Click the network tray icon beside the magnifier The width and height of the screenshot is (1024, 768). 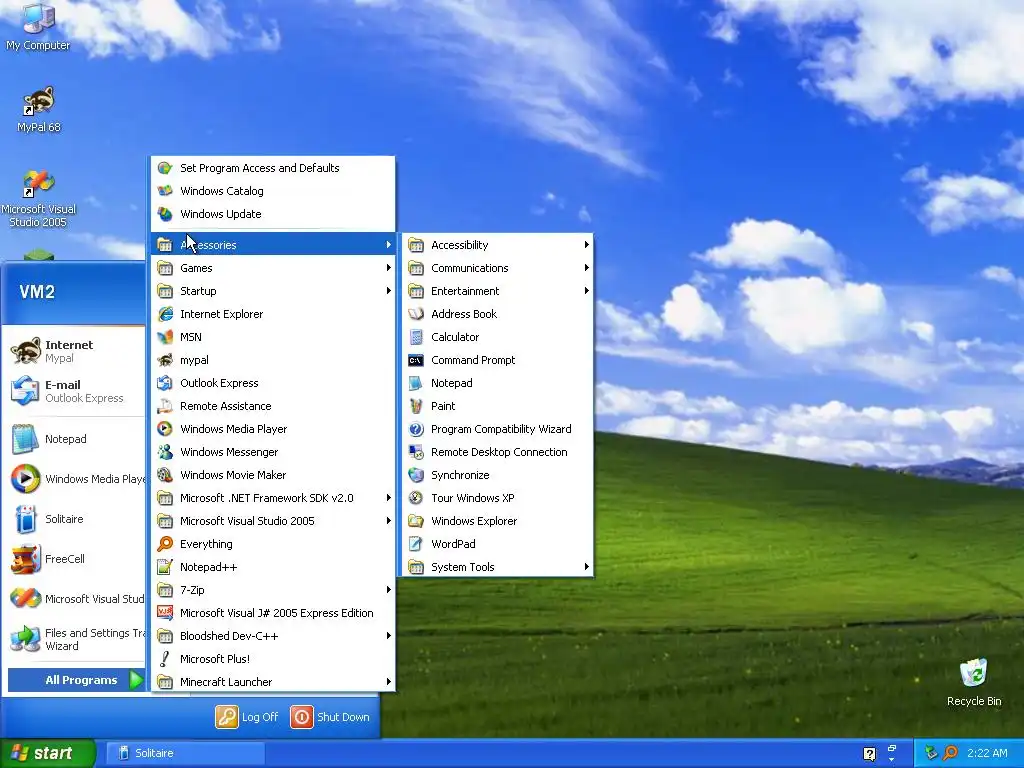tap(931, 753)
